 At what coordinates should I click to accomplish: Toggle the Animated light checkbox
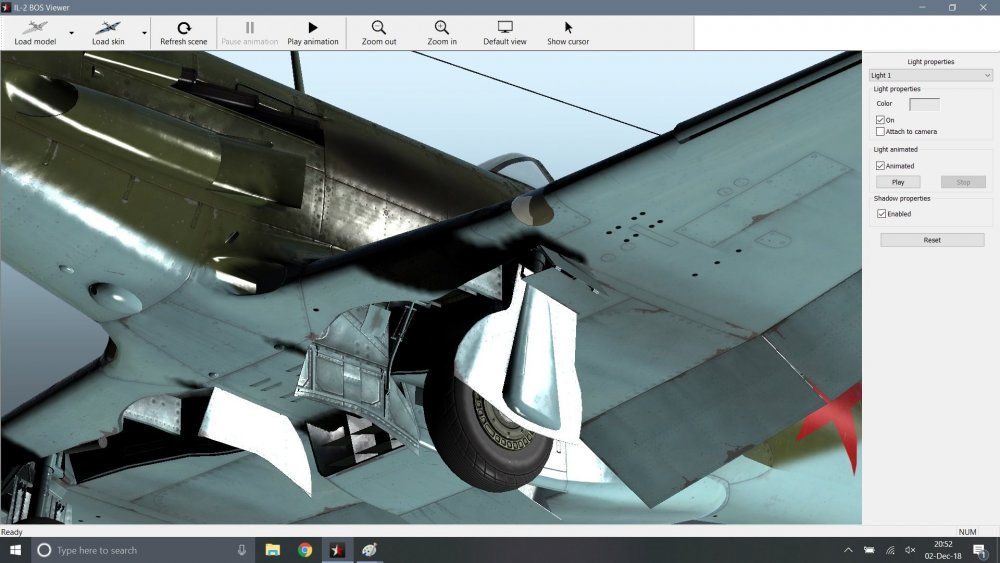881,166
